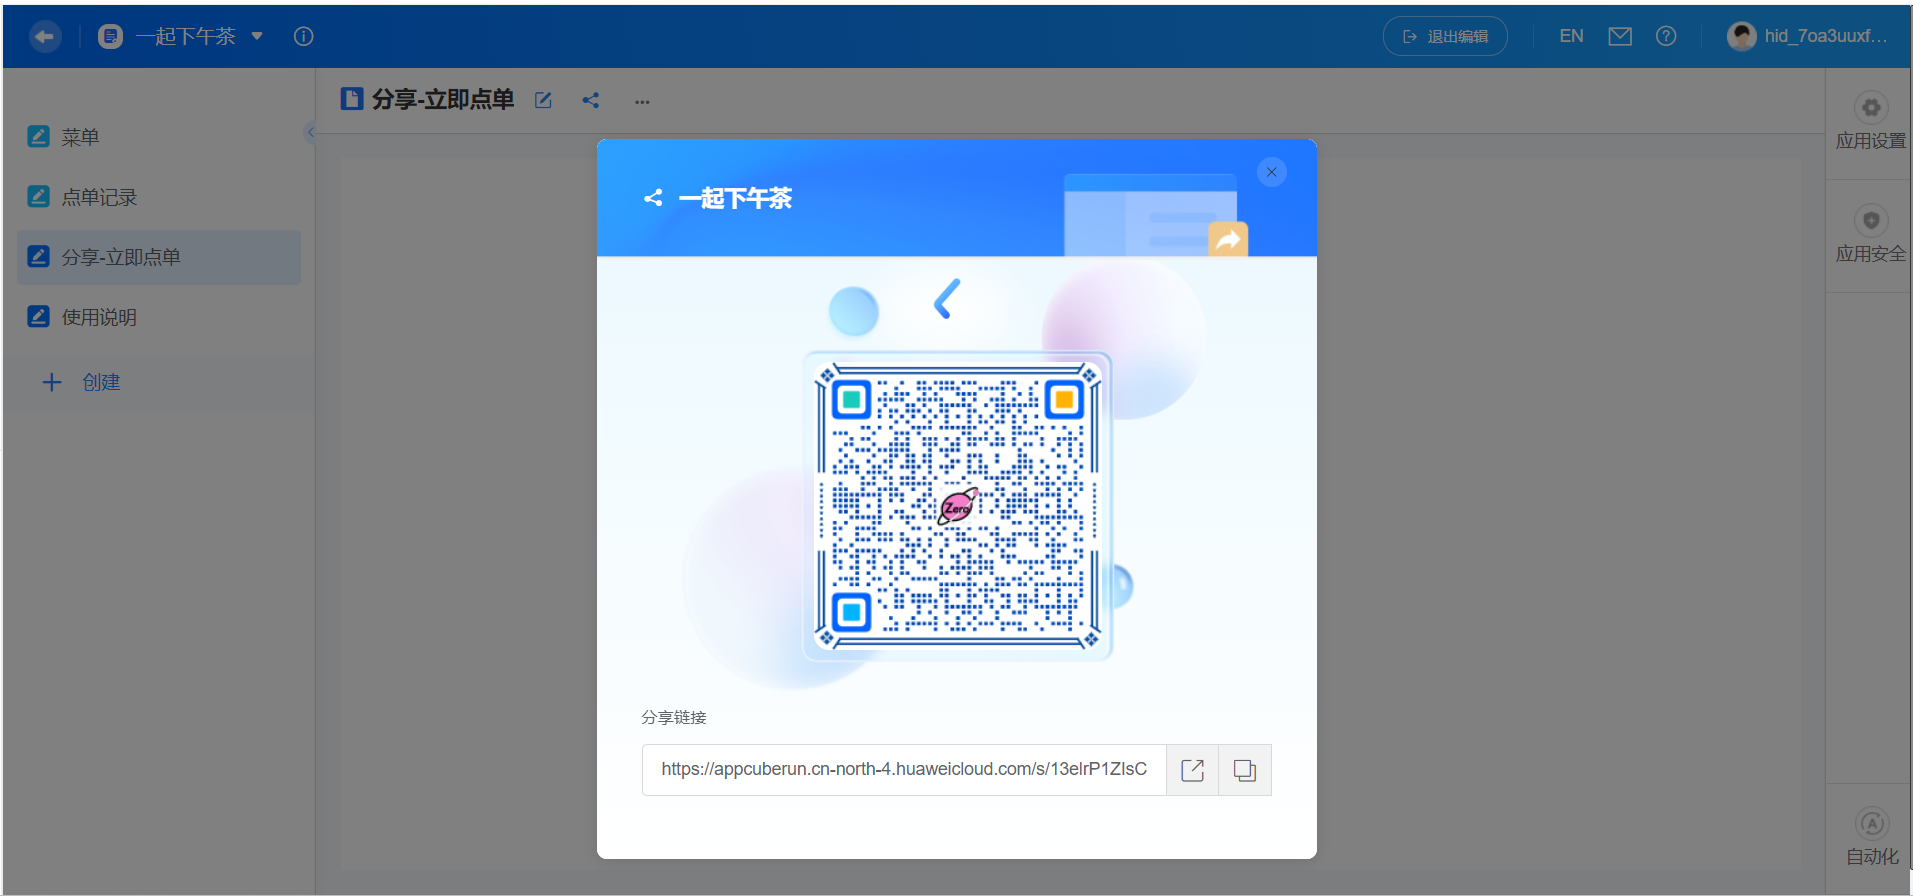The image size is (1913, 896).
Task: Collapse the left sidebar panel
Action: 310,132
